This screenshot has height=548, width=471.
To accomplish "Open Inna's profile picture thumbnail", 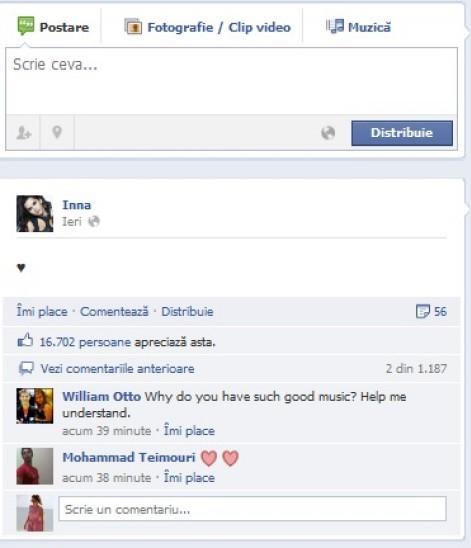I will coord(35,214).
